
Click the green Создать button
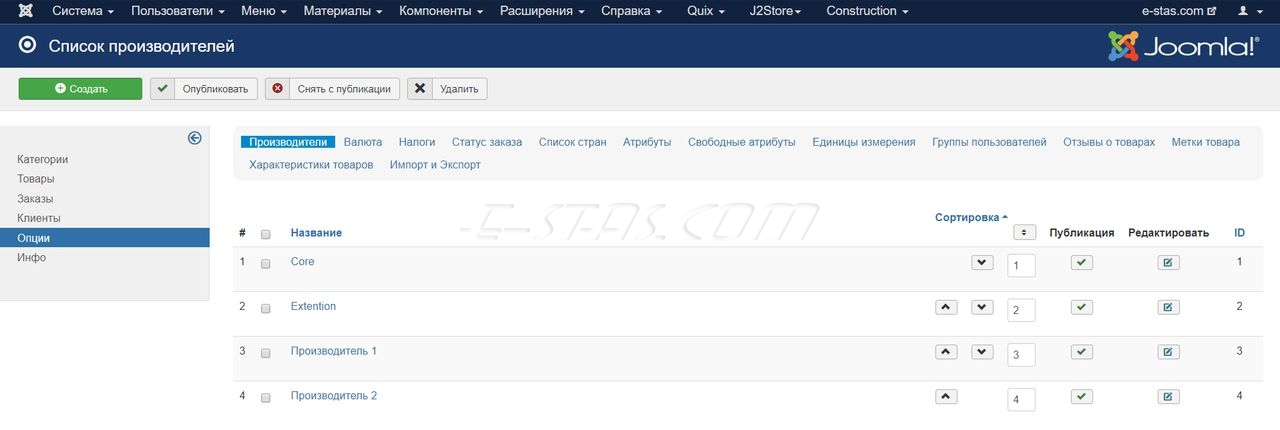click(80, 88)
